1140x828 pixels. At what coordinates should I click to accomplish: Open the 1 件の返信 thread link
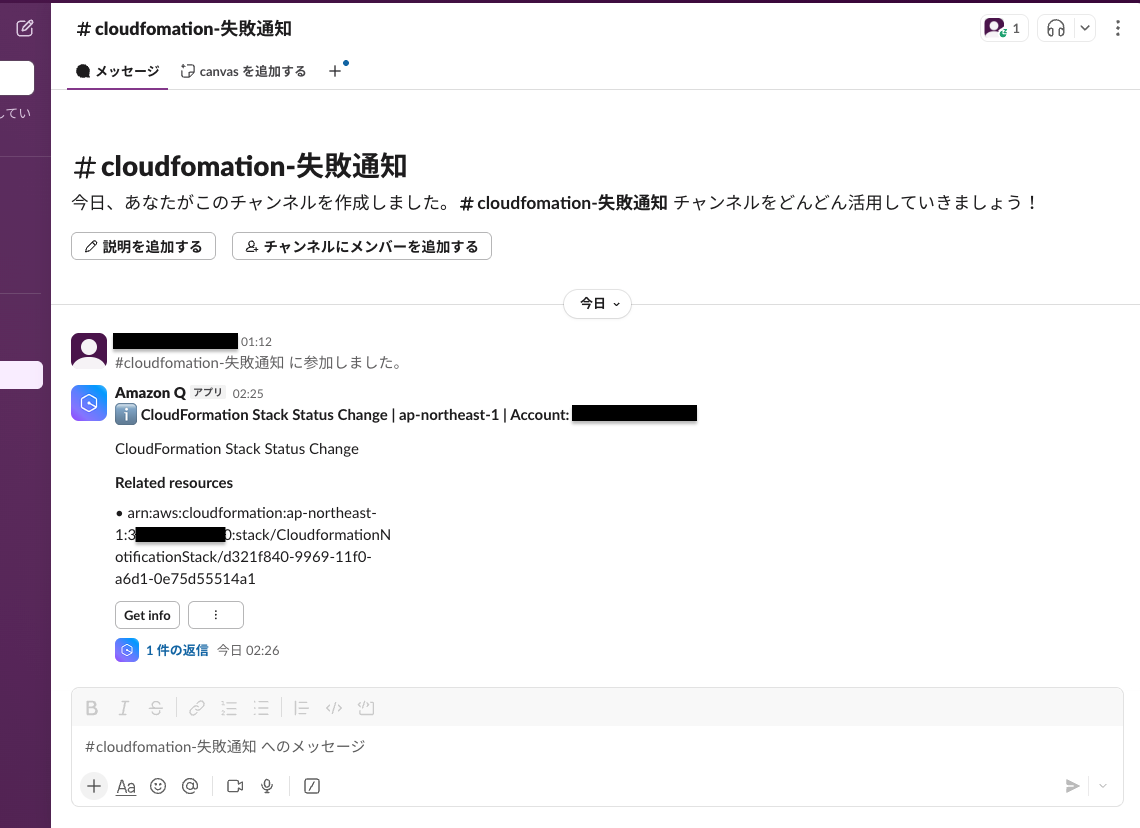point(177,650)
